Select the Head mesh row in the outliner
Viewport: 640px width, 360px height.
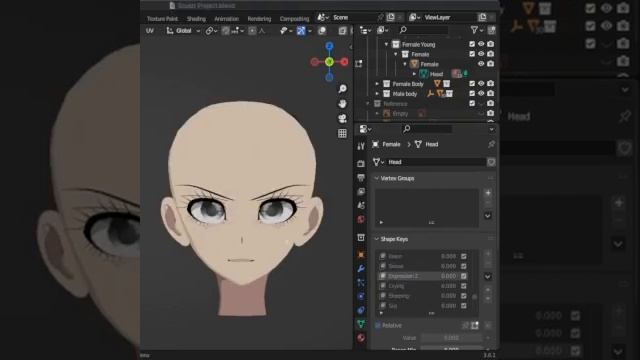click(x=436, y=74)
